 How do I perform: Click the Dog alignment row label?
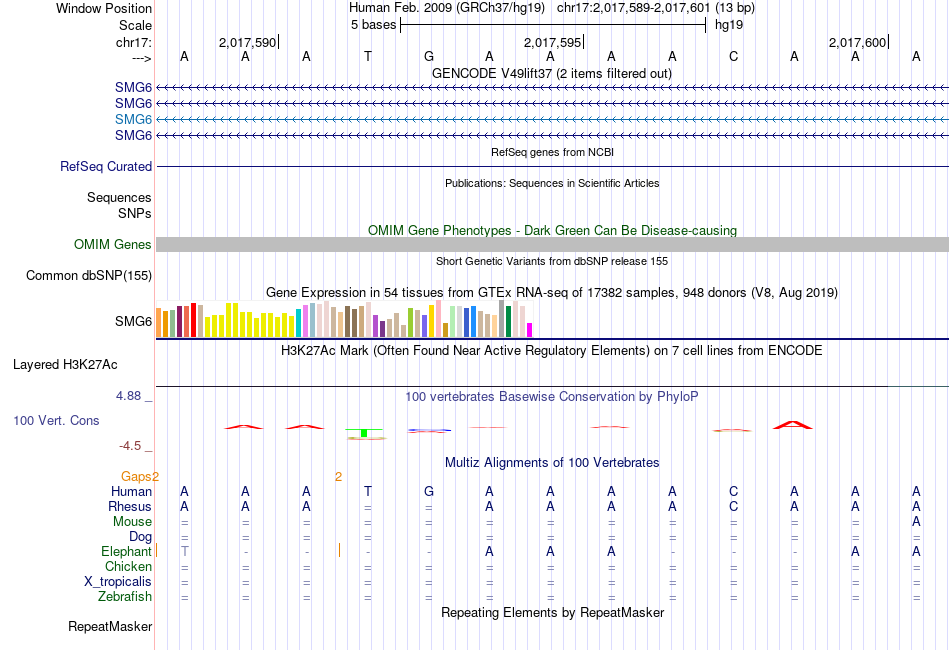click(141, 537)
